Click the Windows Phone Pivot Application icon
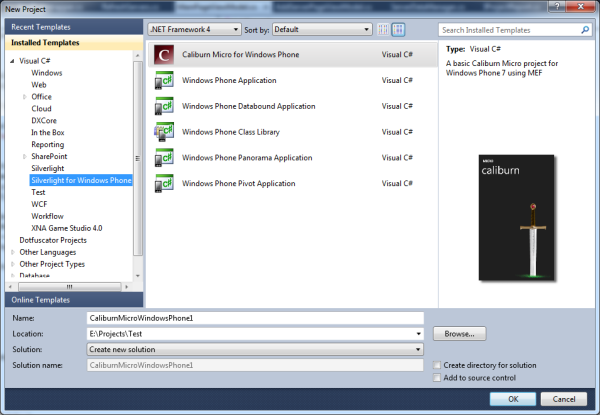The width and height of the screenshot is (600, 415). tap(164, 184)
